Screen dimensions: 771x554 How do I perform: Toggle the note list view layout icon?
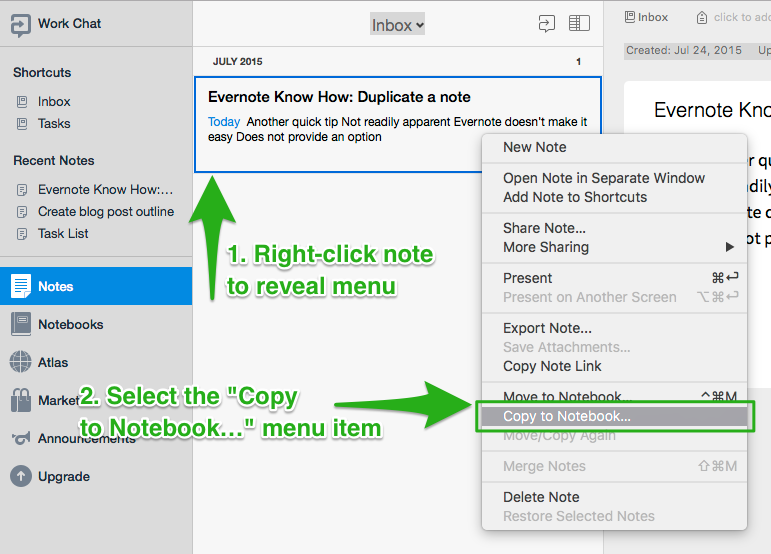pos(579,23)
